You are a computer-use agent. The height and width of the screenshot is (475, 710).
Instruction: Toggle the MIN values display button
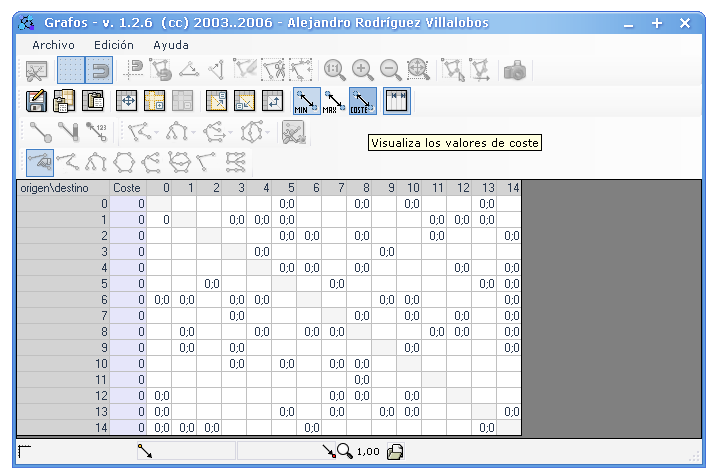(306, 101)
